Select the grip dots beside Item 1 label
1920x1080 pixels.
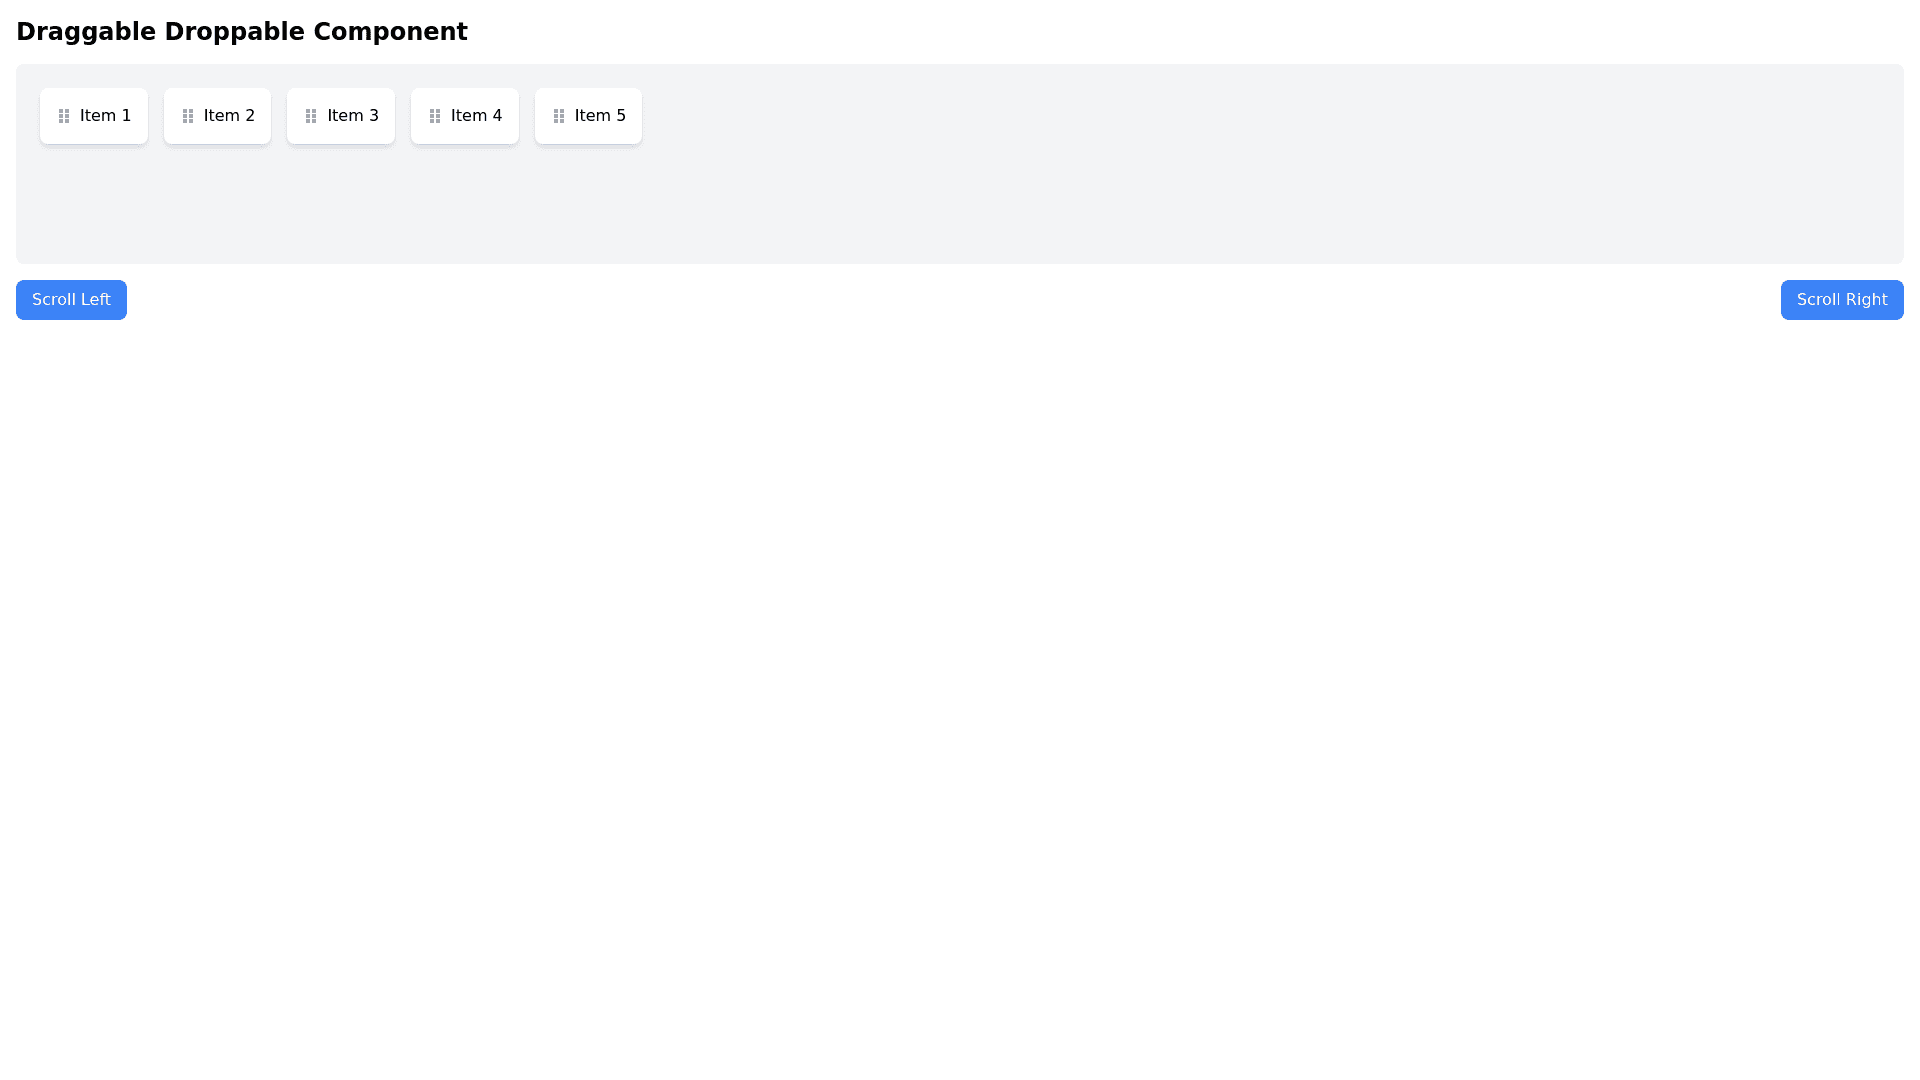click(x=64, y=116)
